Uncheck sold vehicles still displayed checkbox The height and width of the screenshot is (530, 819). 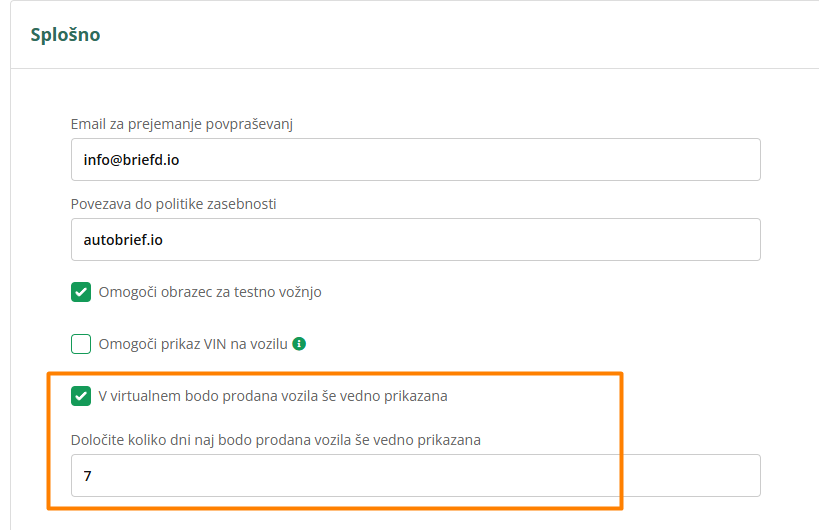pos(81,396)
